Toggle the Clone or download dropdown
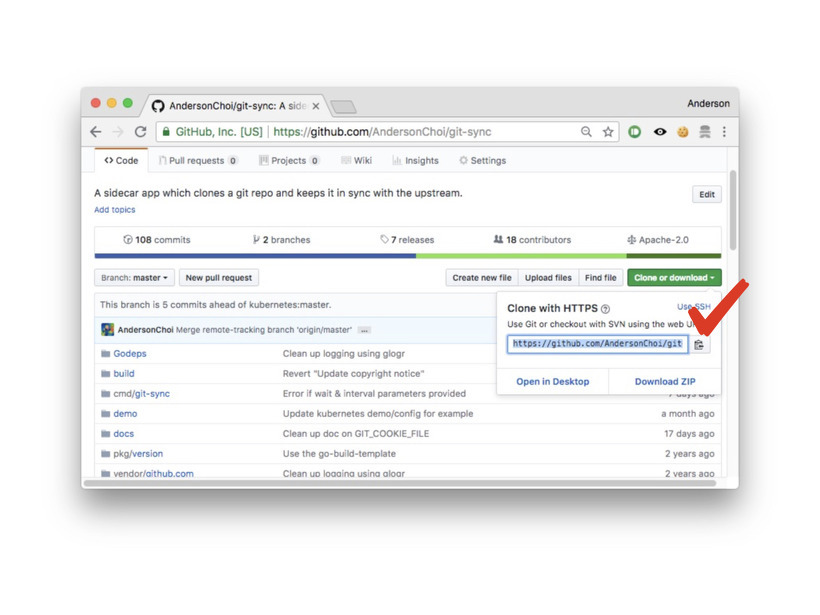The height and width of the screenshot is (615, 820). coord(674,278)
